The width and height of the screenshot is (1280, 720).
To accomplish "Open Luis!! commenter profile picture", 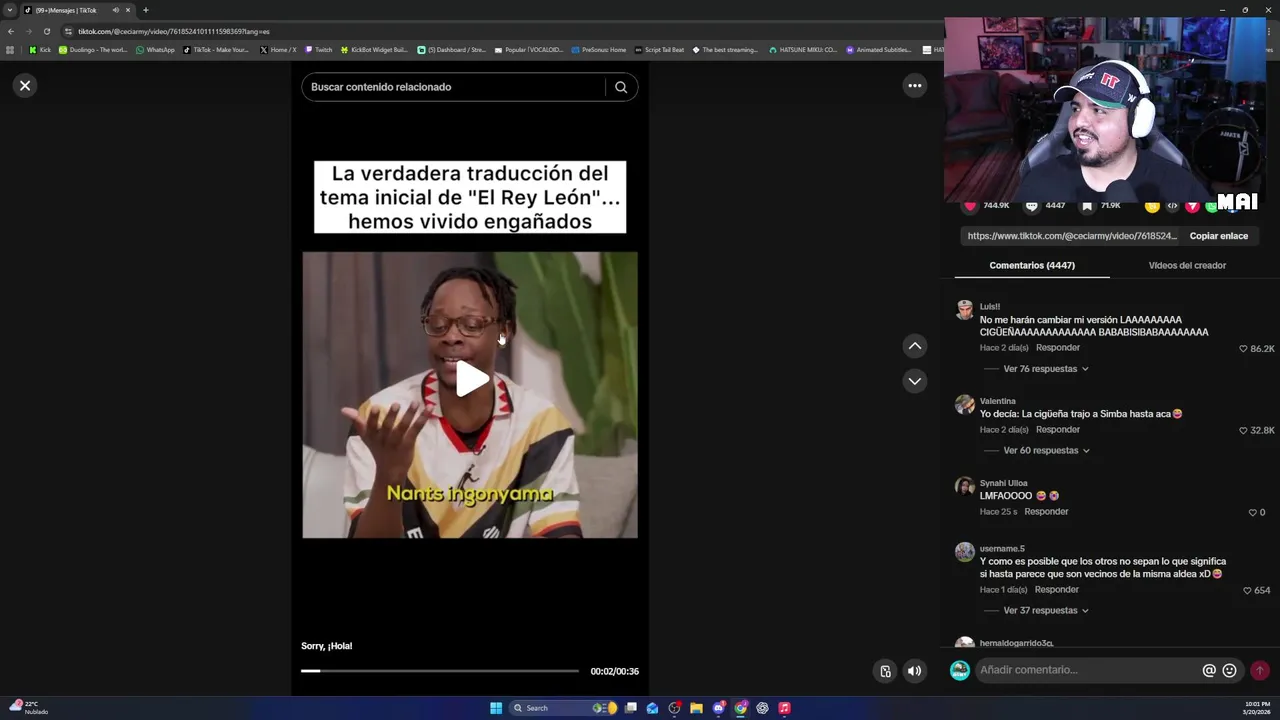I will coord(964,310).
